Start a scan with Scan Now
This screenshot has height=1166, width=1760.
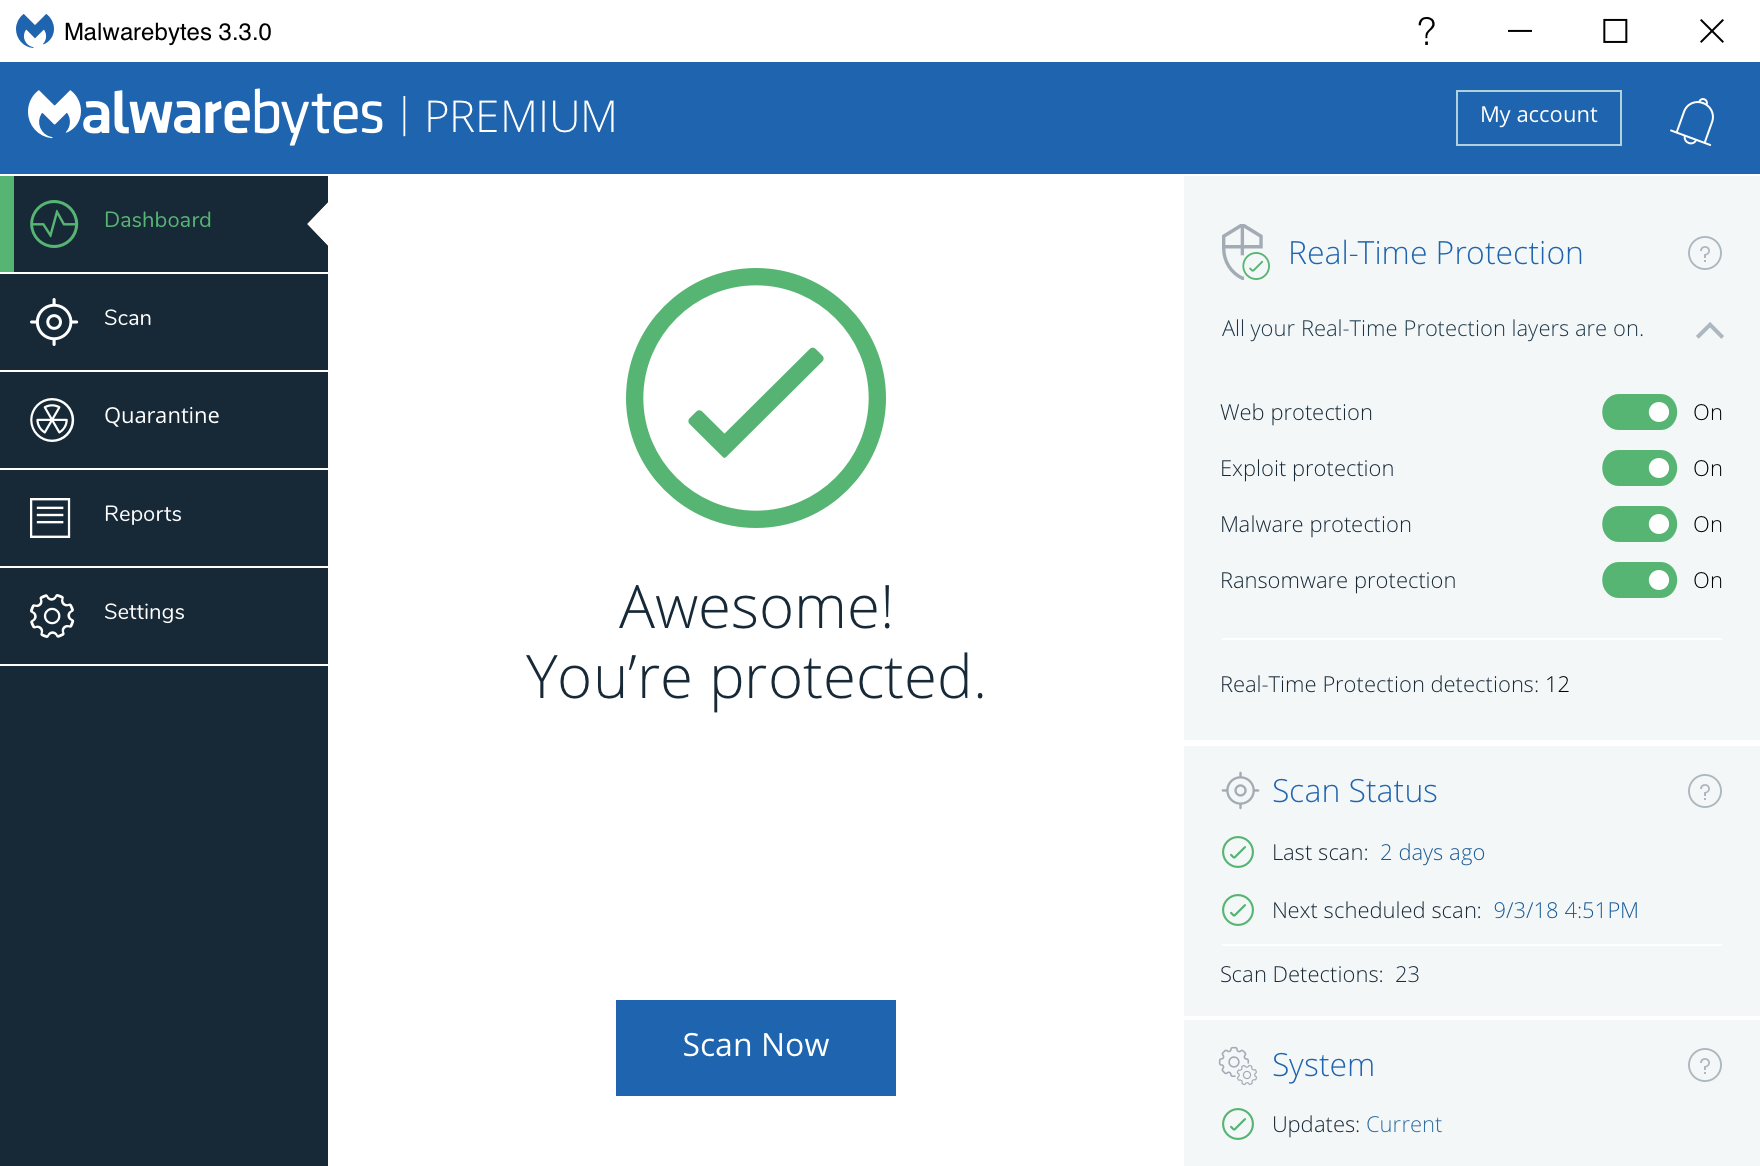tap(756, 1048)
